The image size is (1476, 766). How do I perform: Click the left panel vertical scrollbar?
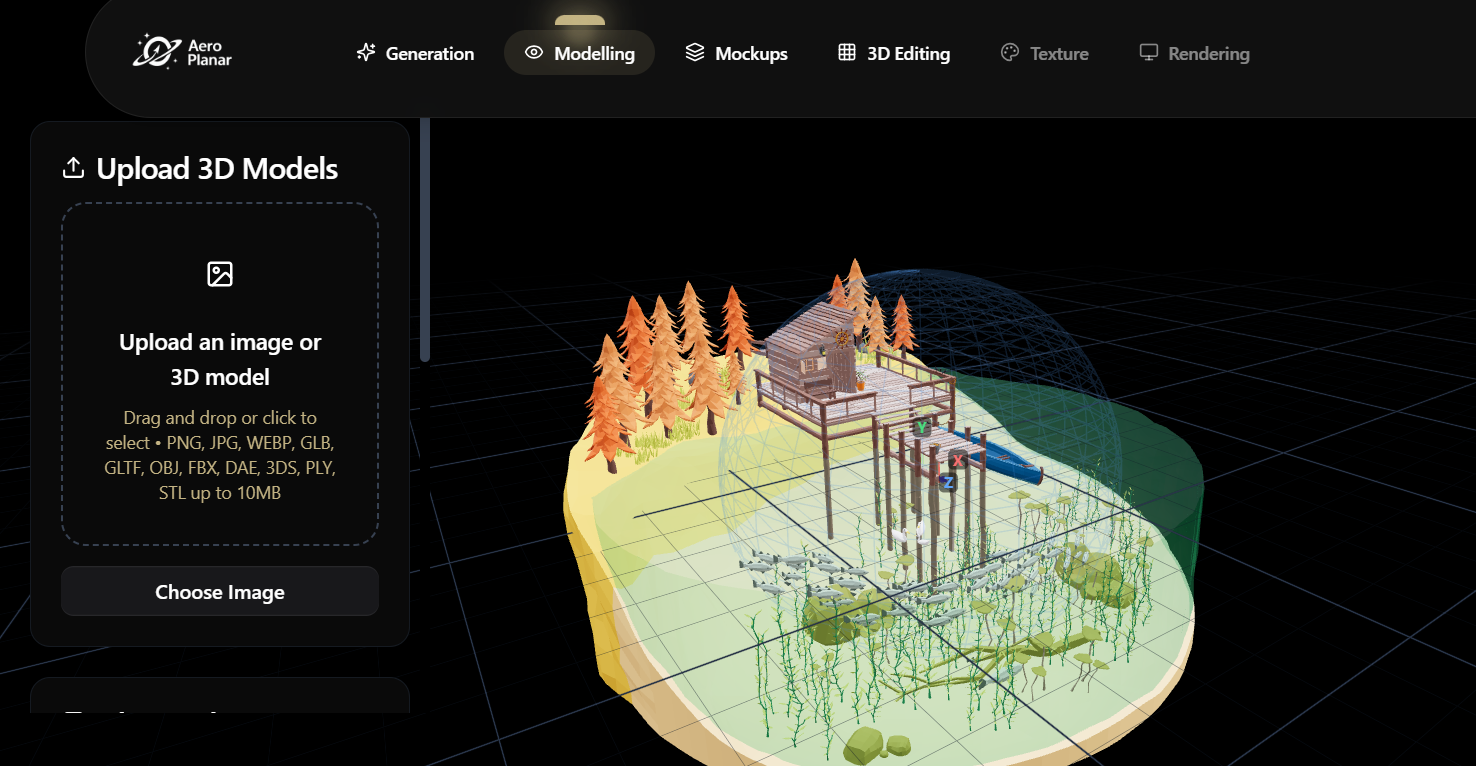coord(425,240)
